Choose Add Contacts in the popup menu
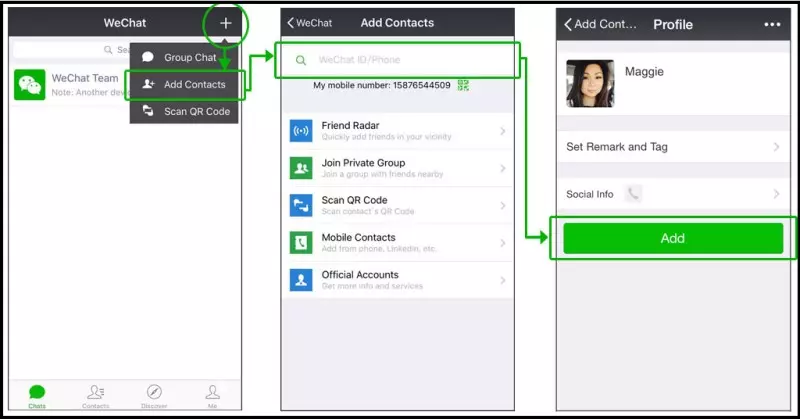800x419 pixels. (x=184, y=84)
